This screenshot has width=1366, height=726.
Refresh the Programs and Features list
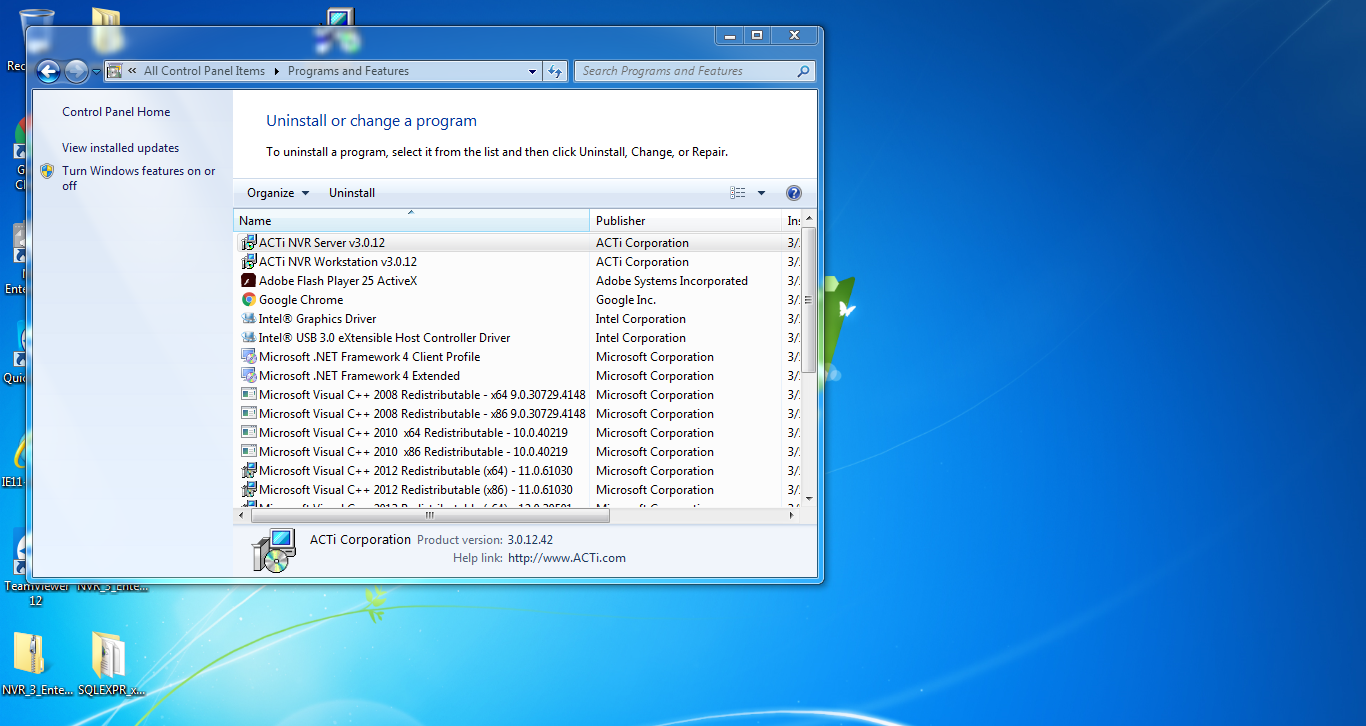pyautogui.click(x=556, y=71)
